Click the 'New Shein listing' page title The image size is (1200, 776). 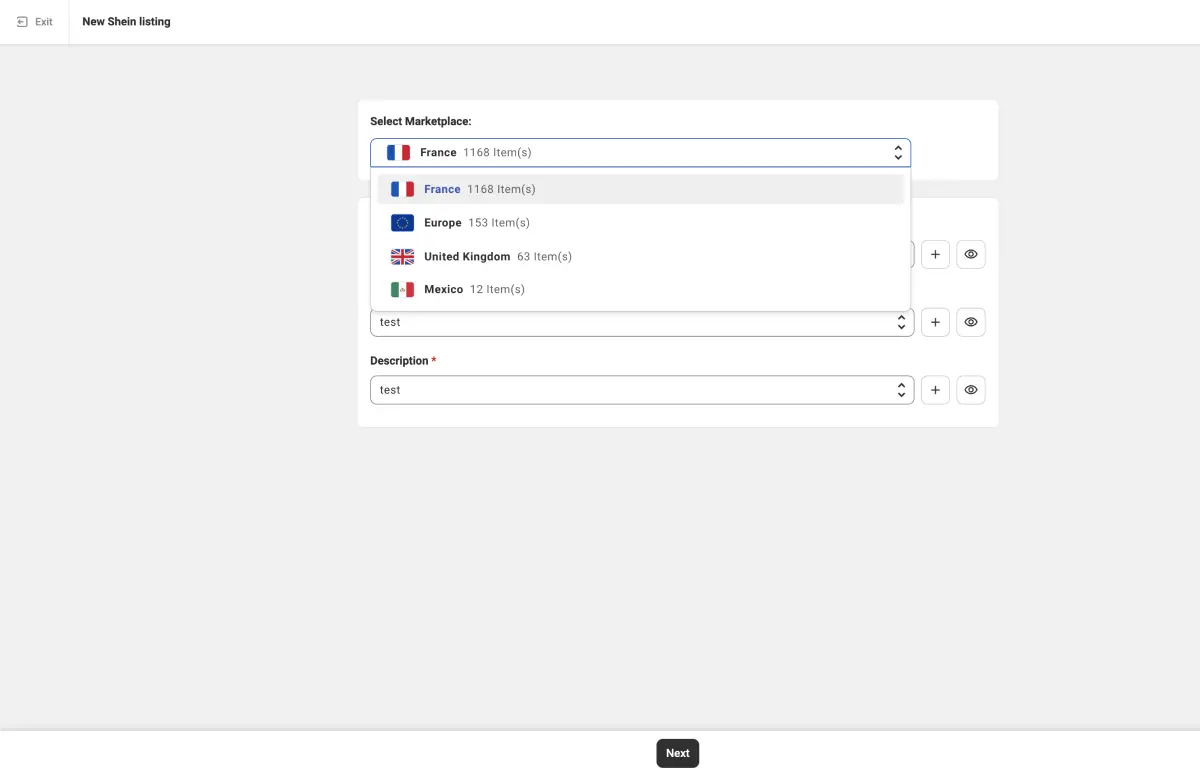coord(126,22)
